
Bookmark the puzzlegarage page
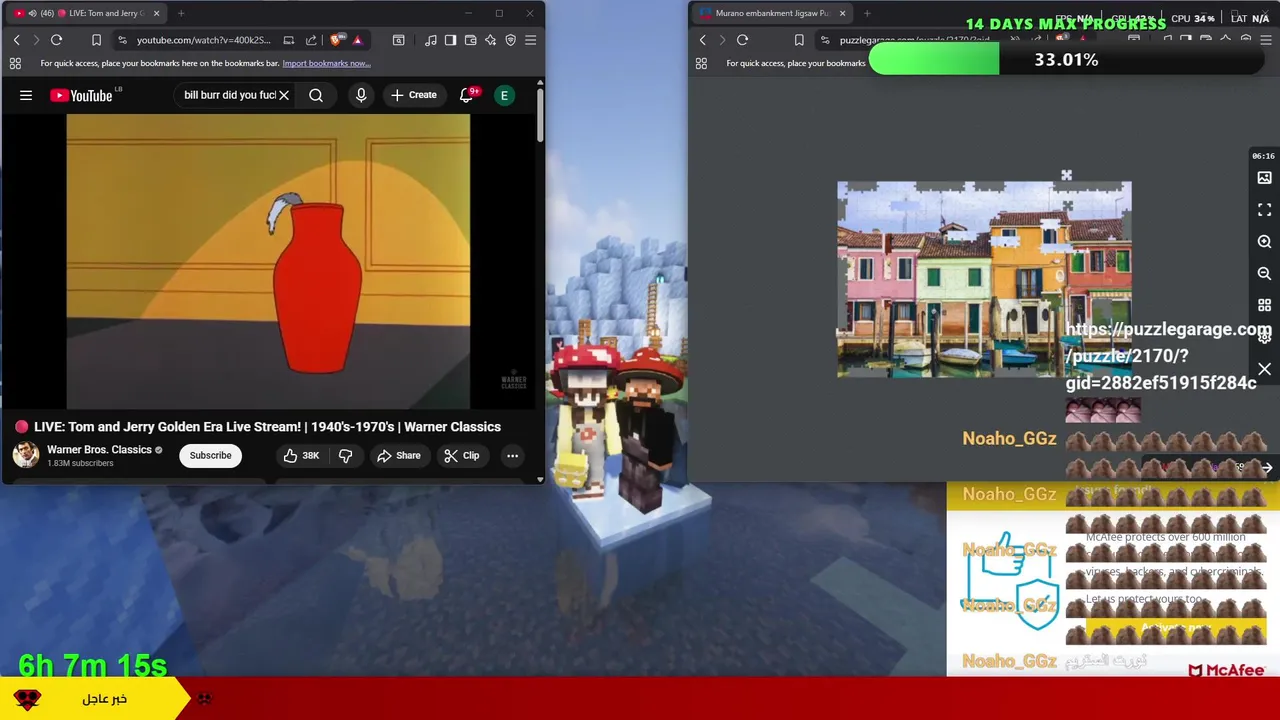pos(798,40)
